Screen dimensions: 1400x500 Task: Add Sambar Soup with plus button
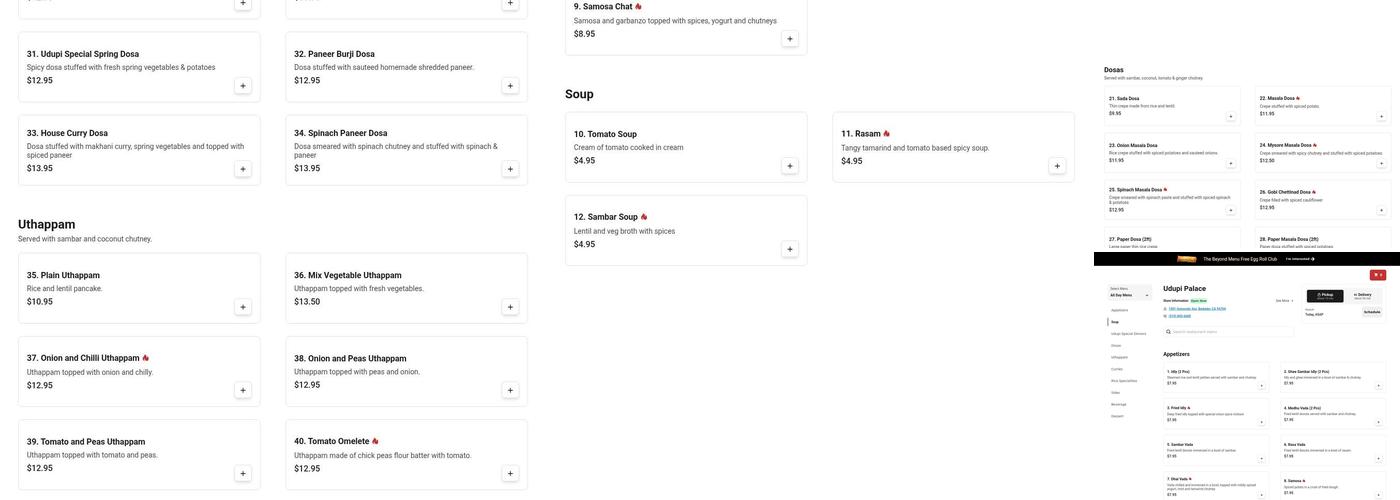(x=789, y=249)
